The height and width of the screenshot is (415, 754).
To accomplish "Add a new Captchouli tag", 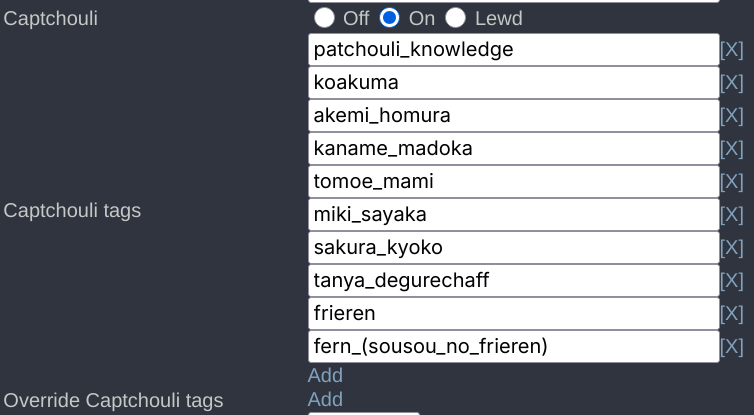I will coord(325,375).
